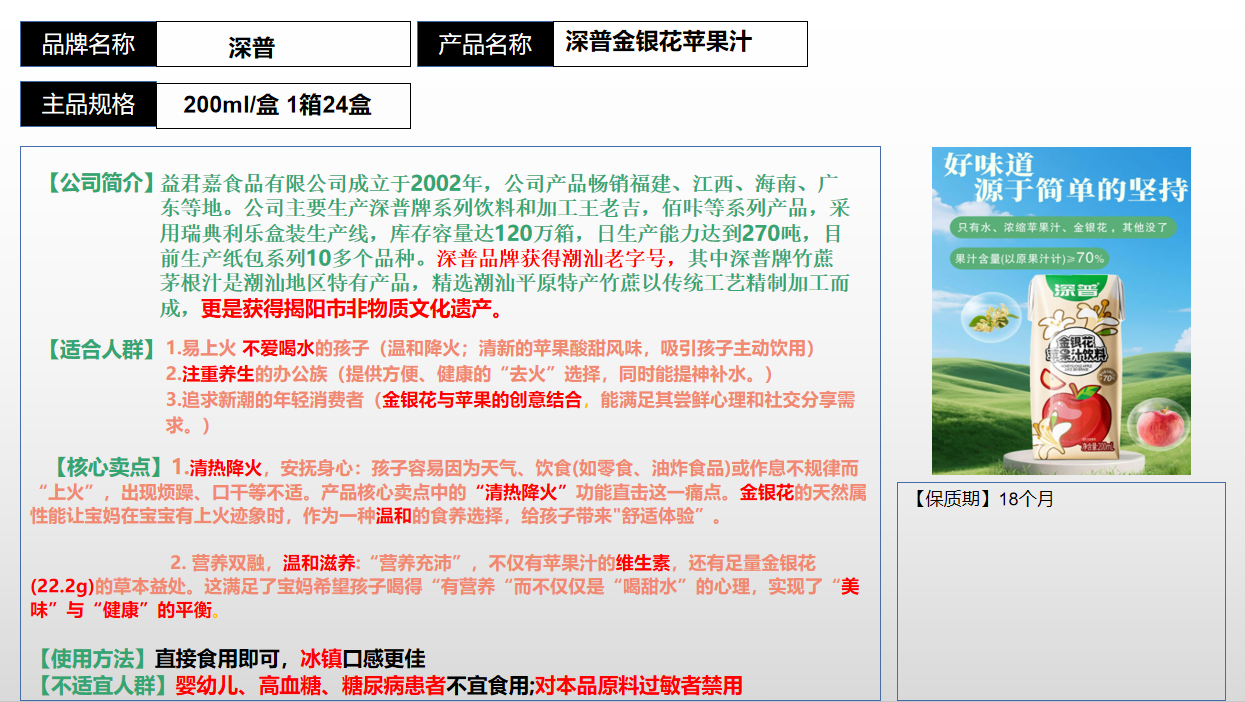
Task: Select the 70% juice content badge on carton
Action: pos(1108,377)
